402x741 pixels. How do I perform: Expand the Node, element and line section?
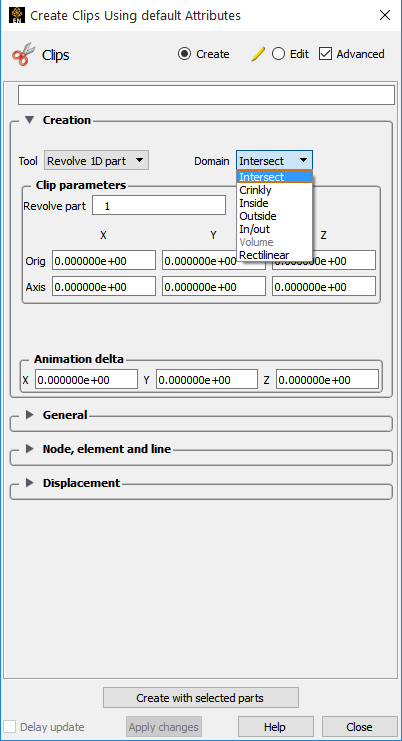(30, 449)
